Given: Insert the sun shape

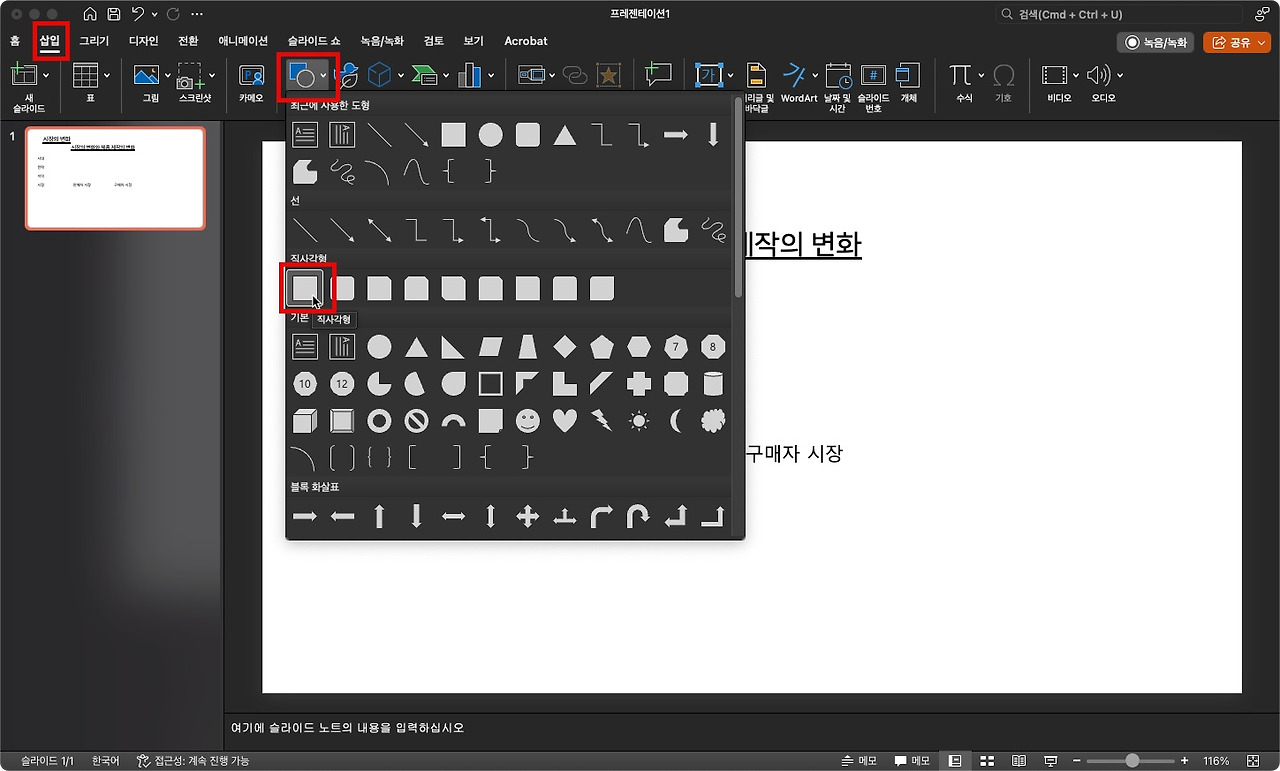Looking at the screenshot, I should click(639, 421).
